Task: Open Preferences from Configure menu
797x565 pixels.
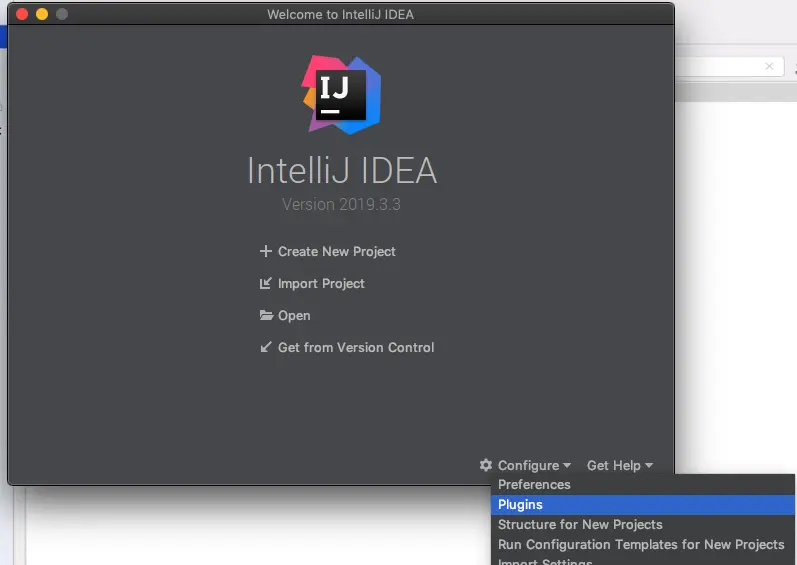Action: pyautogui.click(x=642, y=484)
